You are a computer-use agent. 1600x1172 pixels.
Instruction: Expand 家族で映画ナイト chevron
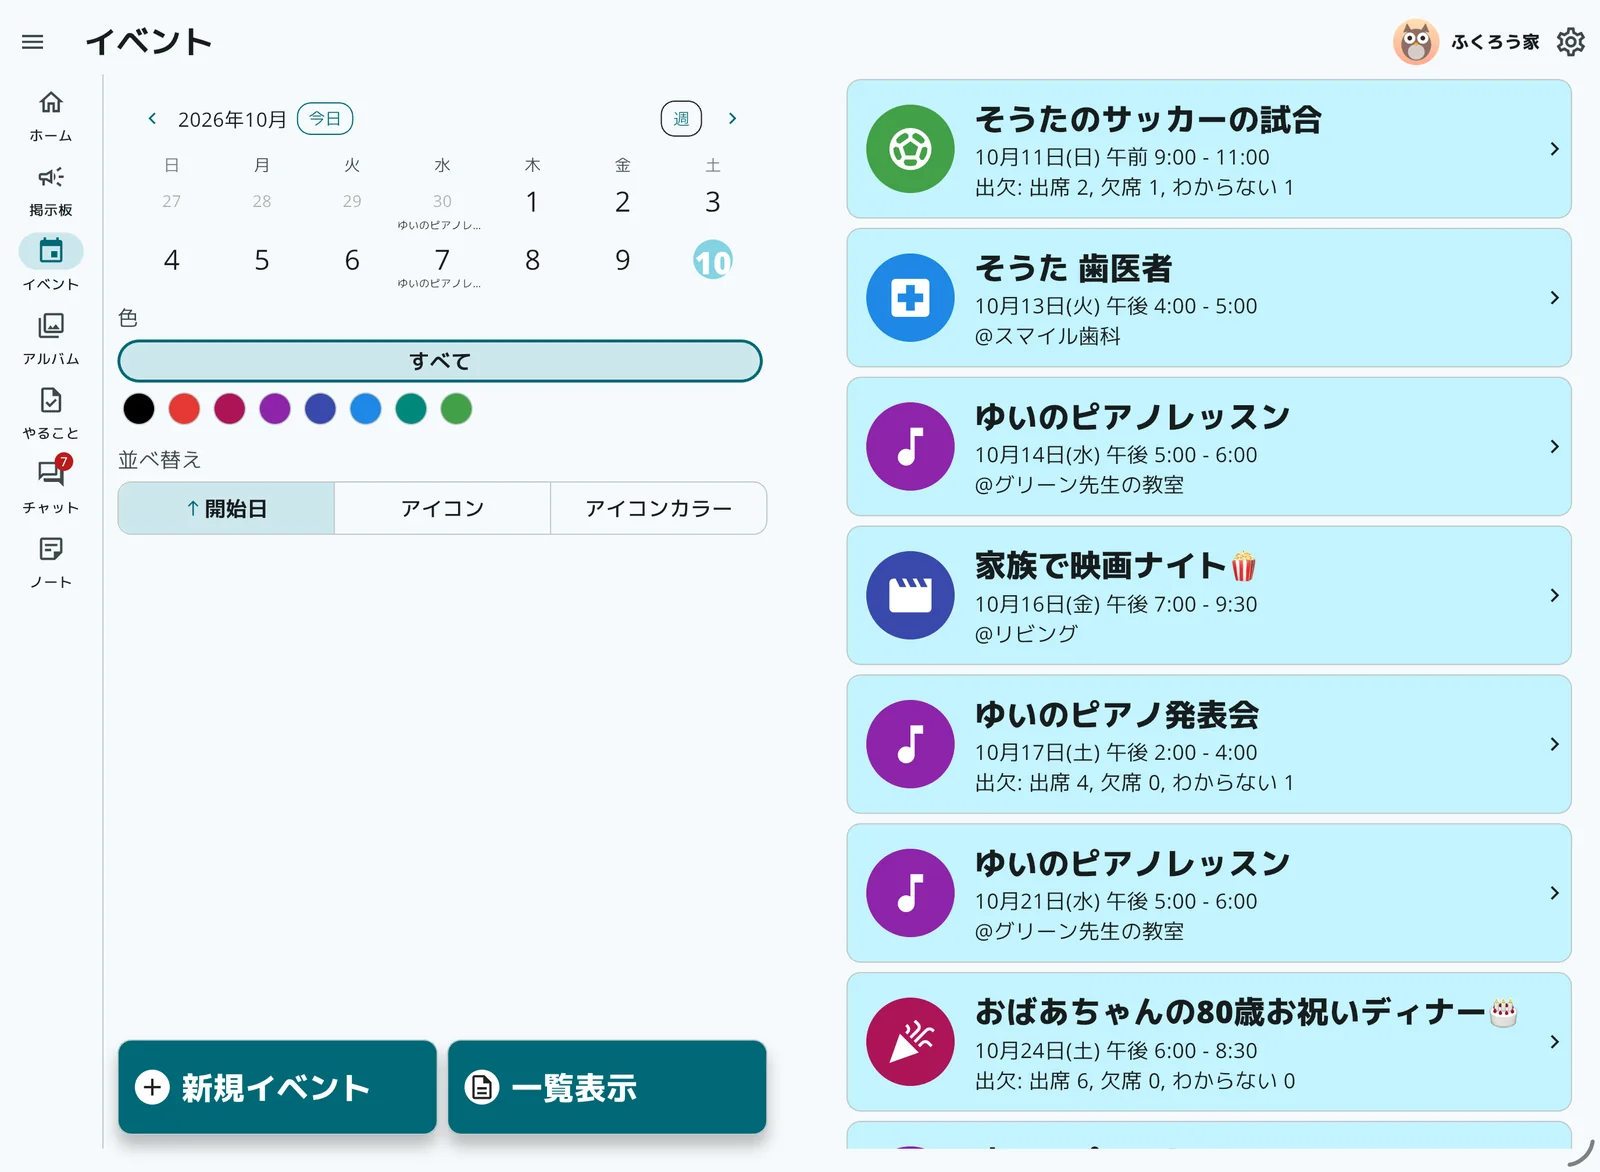[1554, 595]
